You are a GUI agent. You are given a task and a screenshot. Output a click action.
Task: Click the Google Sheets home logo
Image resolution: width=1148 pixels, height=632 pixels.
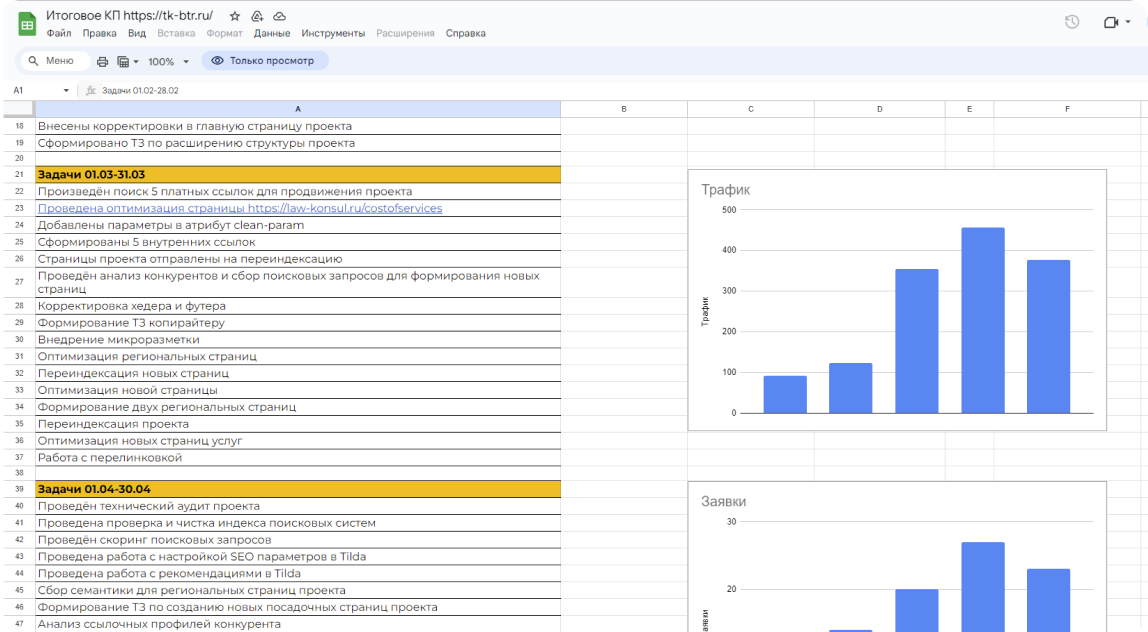coord(28,23)
